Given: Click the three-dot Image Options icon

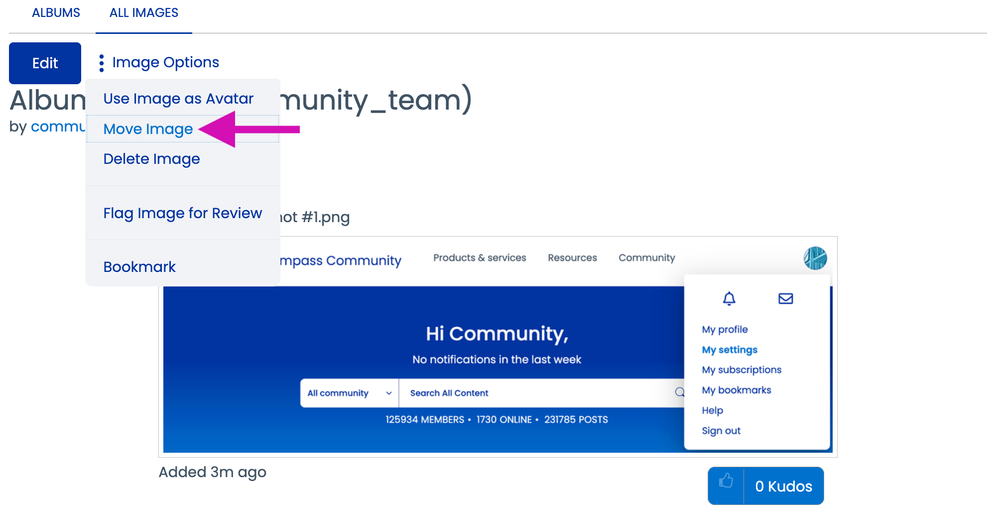Looking at the screenshot, I should click(101, 63).
